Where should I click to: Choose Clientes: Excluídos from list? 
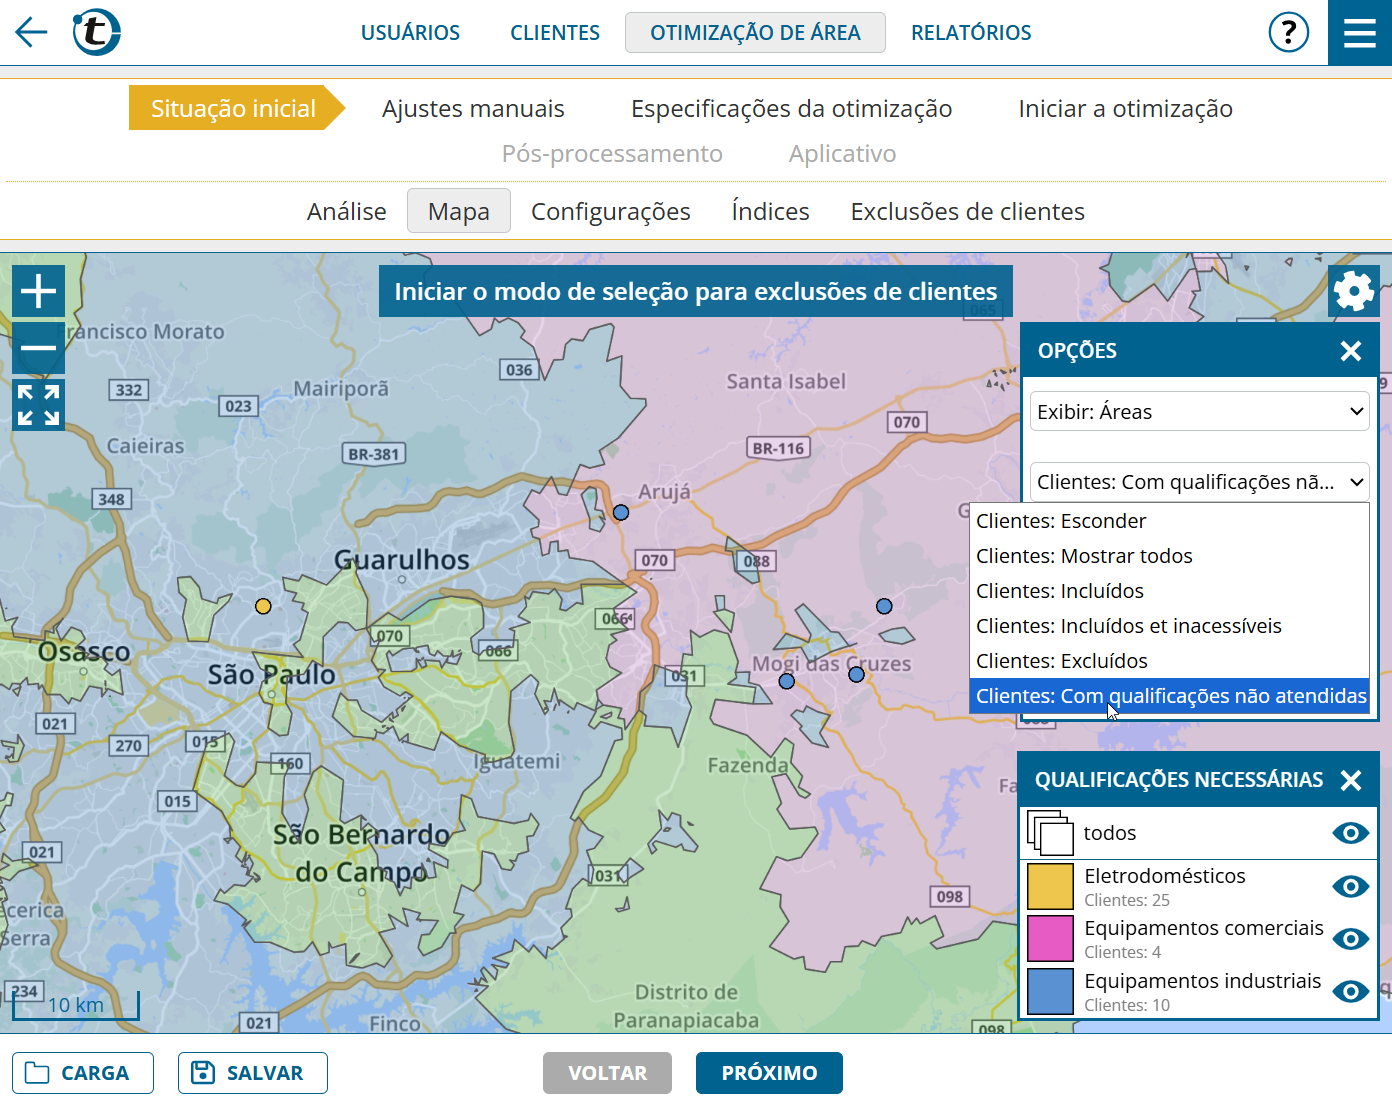point(1061,661)
